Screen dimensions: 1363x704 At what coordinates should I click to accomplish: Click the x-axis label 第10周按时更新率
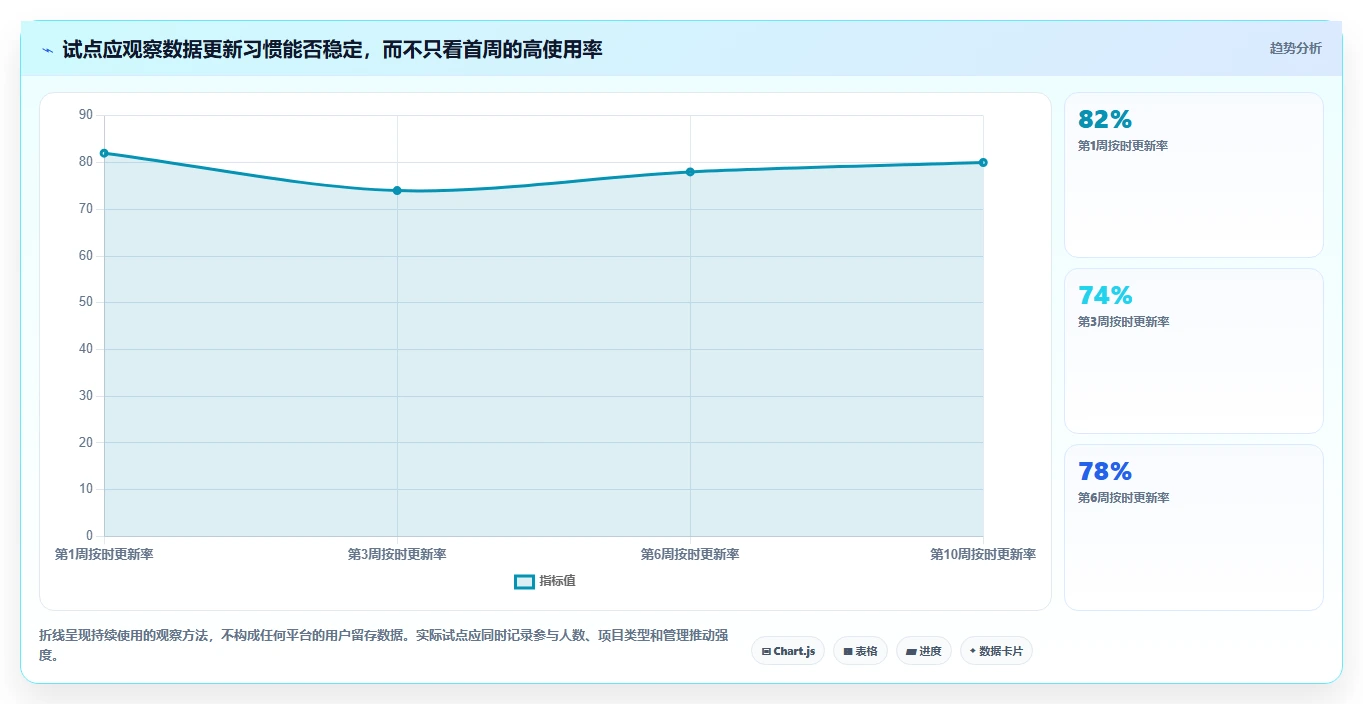(x=983, y=554)
